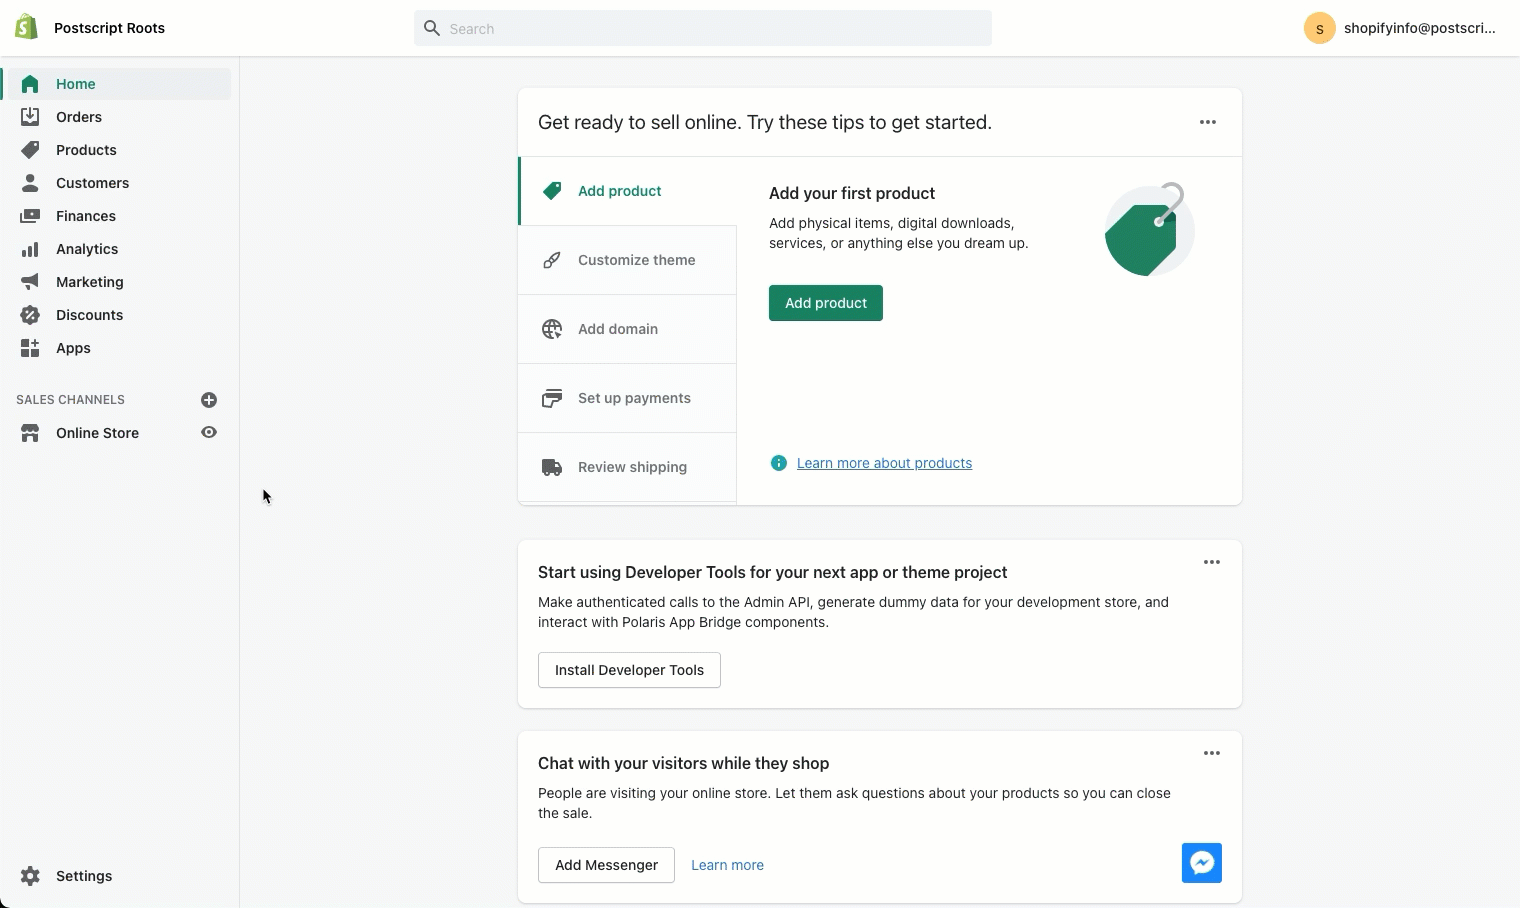Open Analytics in the sidebar
Screen dimensions: 1520x908
(x=119, y=249)
